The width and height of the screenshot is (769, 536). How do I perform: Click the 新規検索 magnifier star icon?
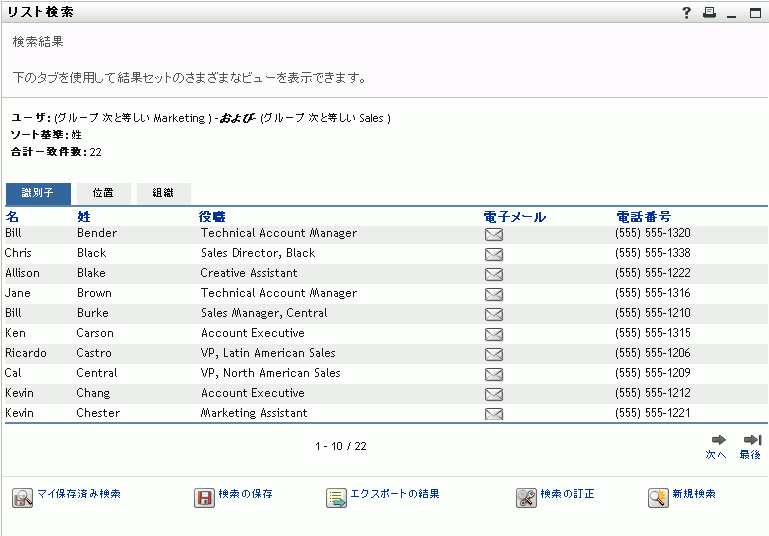658,498
